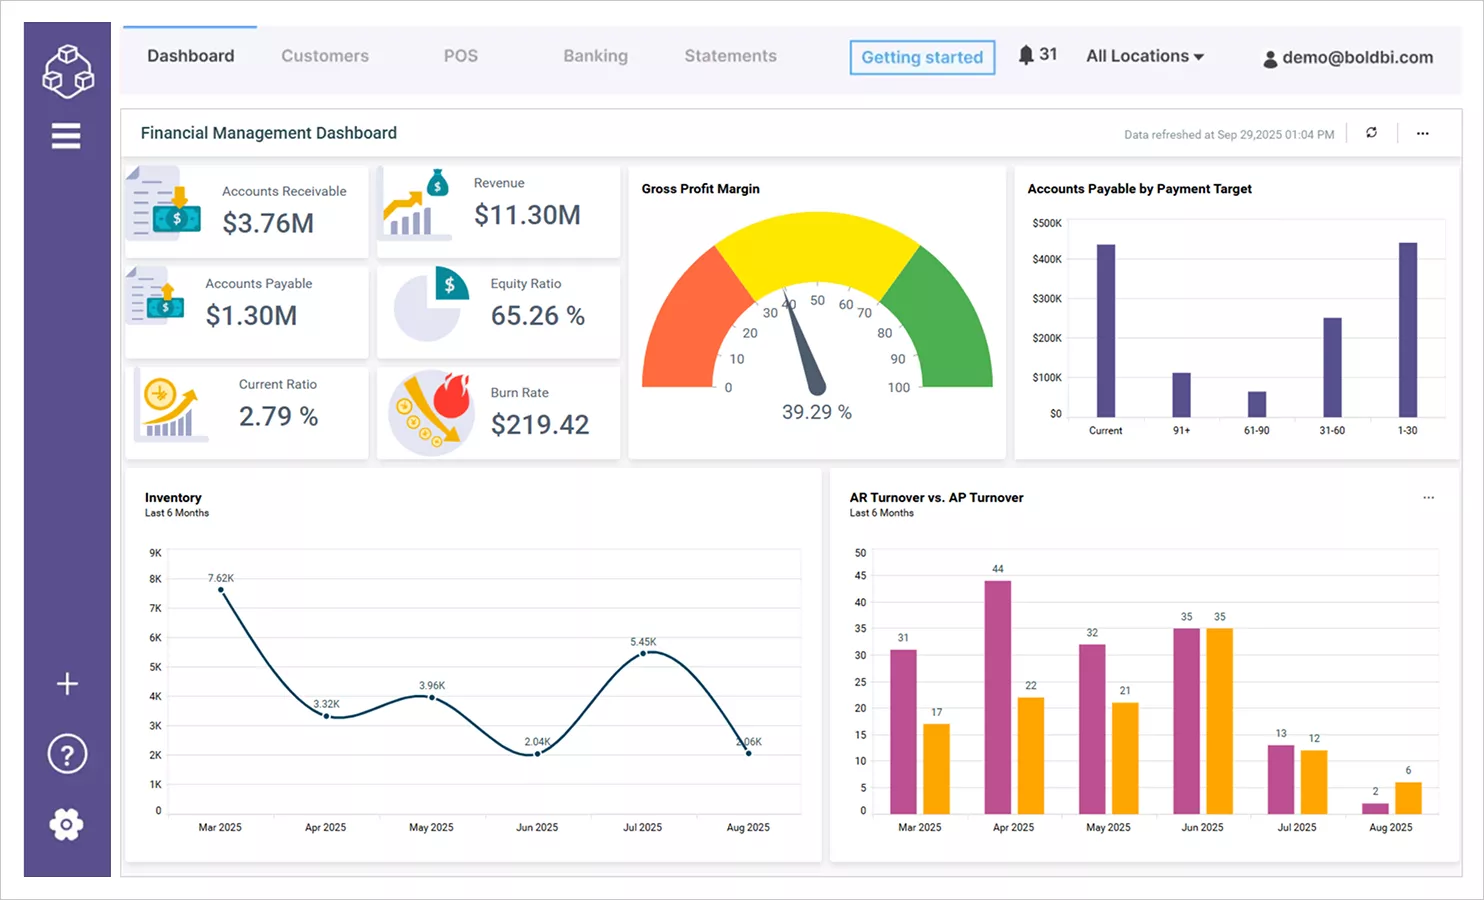This screenshot has width=1484, height=900.
Task: Open the help icon in the sidebar
Action: click(66, 753)
